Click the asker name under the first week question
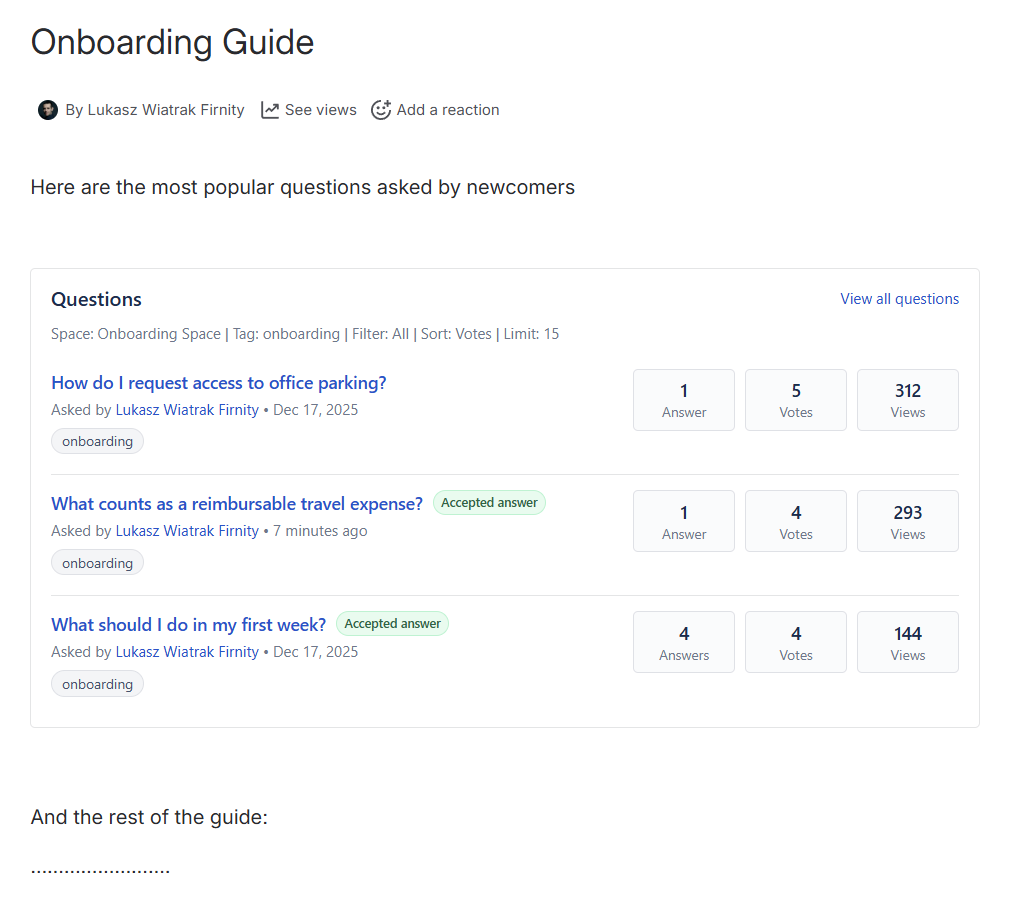This screenshot has width=1020, height=916. (x=187, y=652)
